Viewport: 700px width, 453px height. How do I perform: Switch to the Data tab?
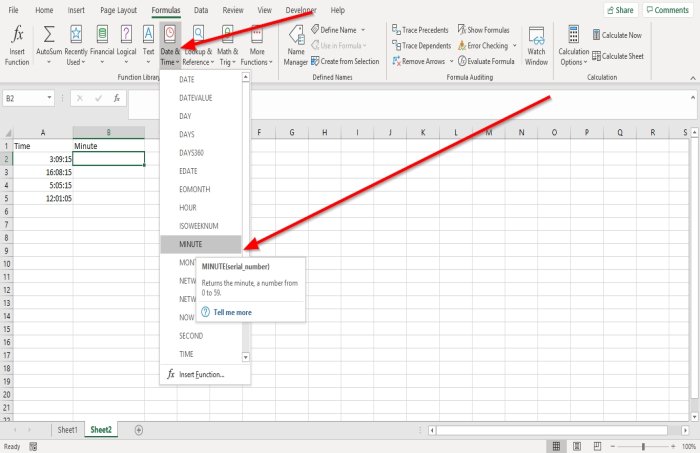200,10
